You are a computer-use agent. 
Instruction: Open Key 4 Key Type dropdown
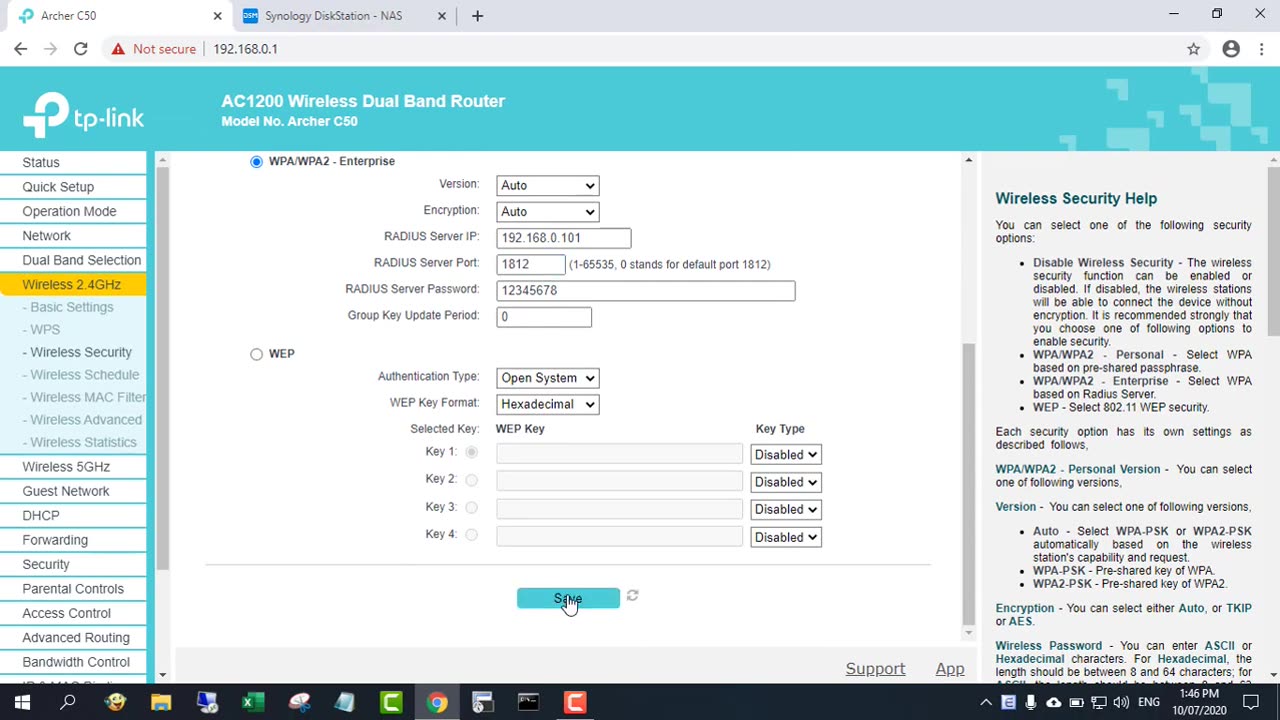(x=786, y=537)
